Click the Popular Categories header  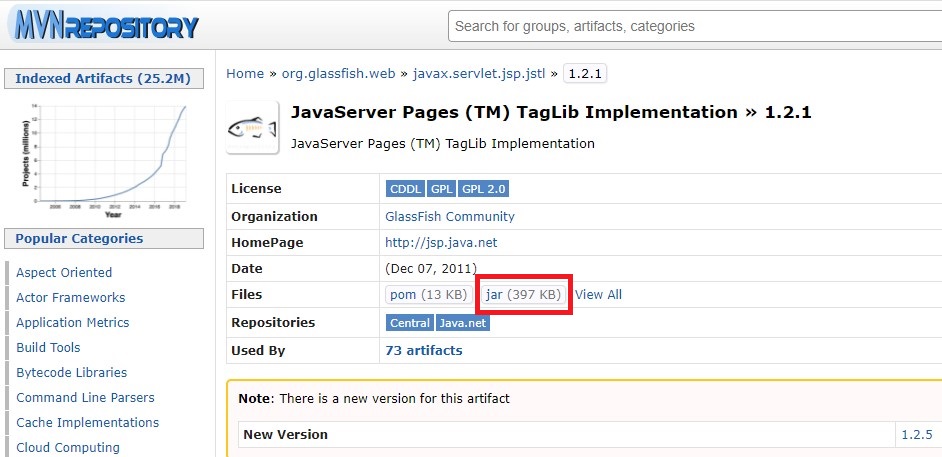103,238
